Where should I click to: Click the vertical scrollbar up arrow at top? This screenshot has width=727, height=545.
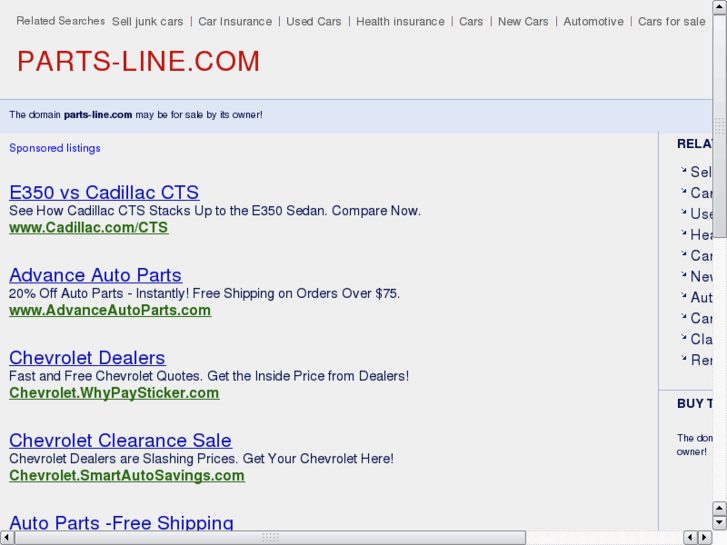719,6
